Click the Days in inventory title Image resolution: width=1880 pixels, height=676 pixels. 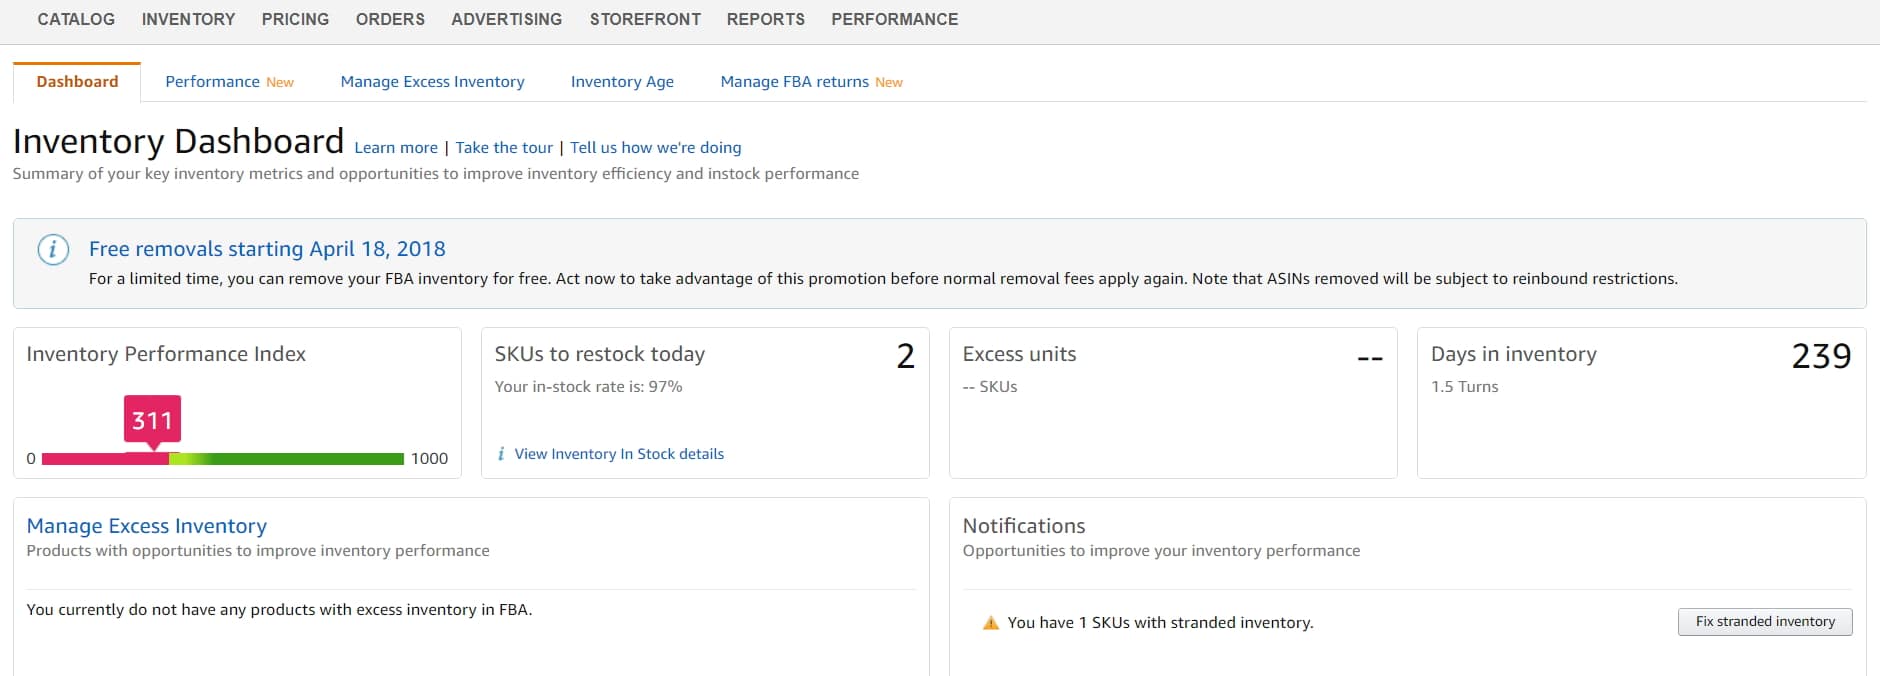pyautogui.click(x=1514, y=354)
